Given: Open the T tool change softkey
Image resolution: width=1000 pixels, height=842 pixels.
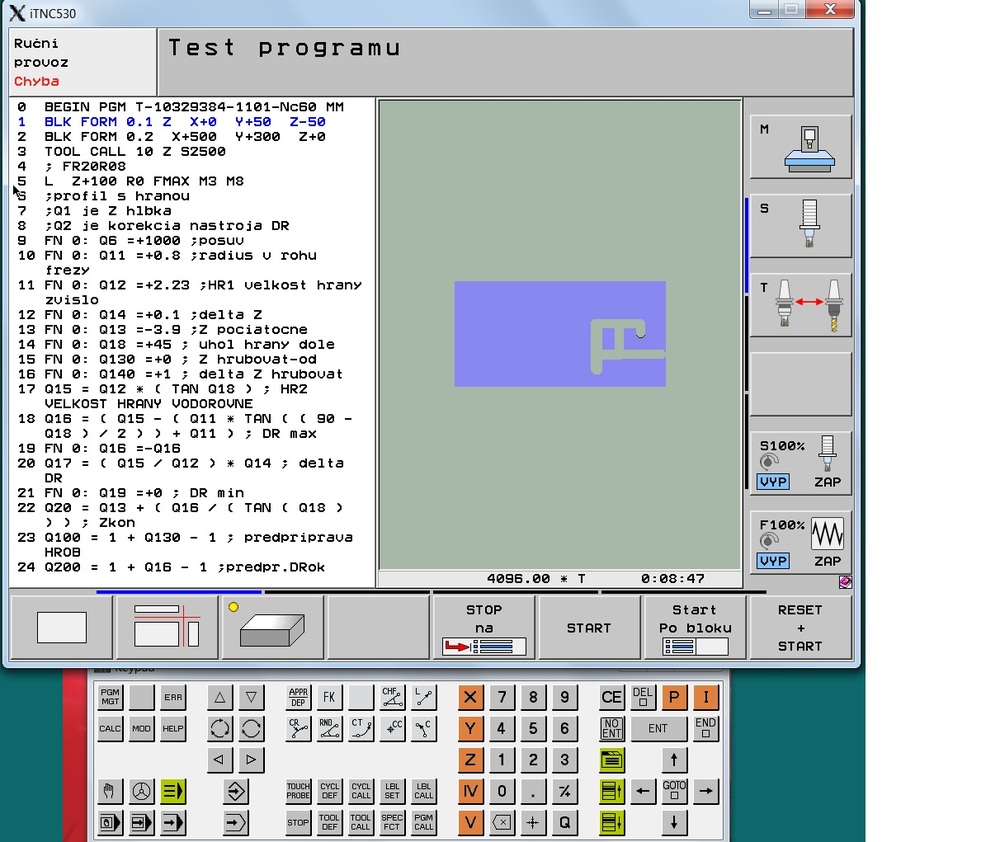Looking at the screenshot, I should tap(800, 305).
